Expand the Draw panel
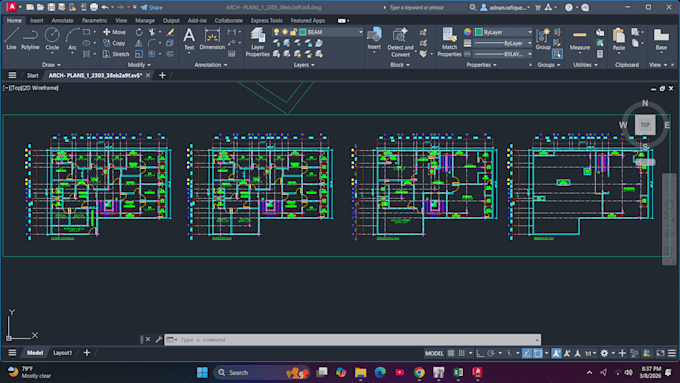Screen dimensions: 680x383 click(51, 65)
